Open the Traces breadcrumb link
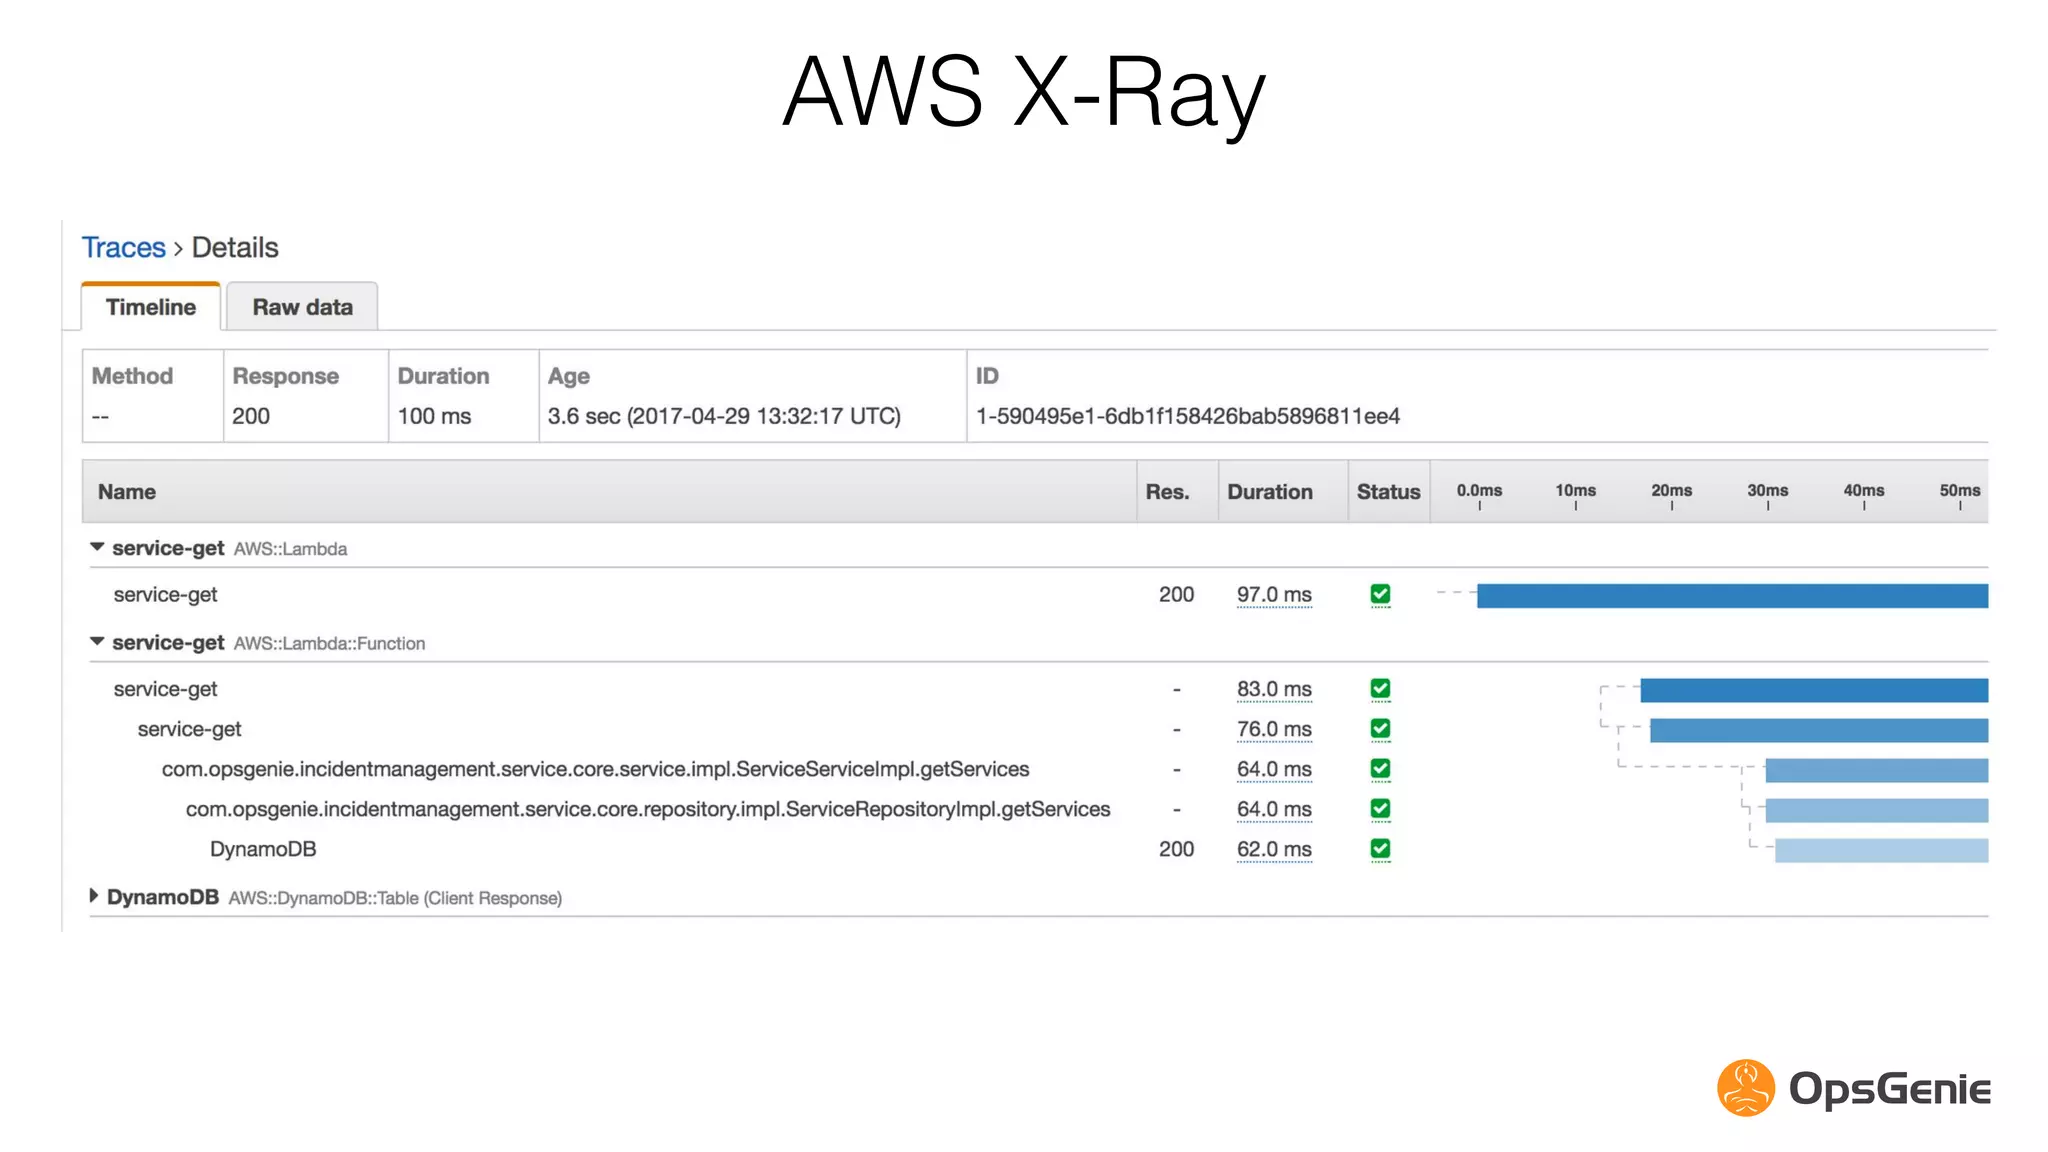 pyautogui.click(x=123, y=248)
